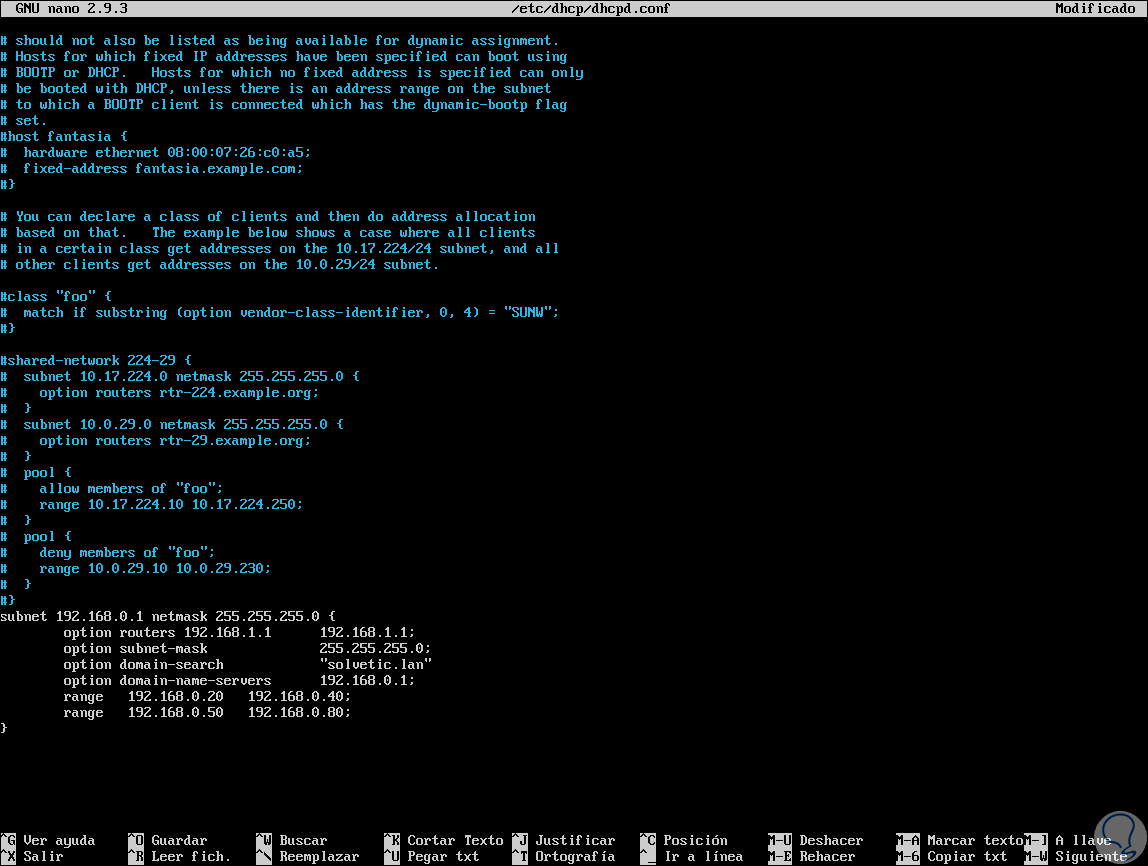Click the 'range 10.17.224.10 10.17.224.250;' line
Screen dimensions: 1148x866
click(x=152, y=505)
